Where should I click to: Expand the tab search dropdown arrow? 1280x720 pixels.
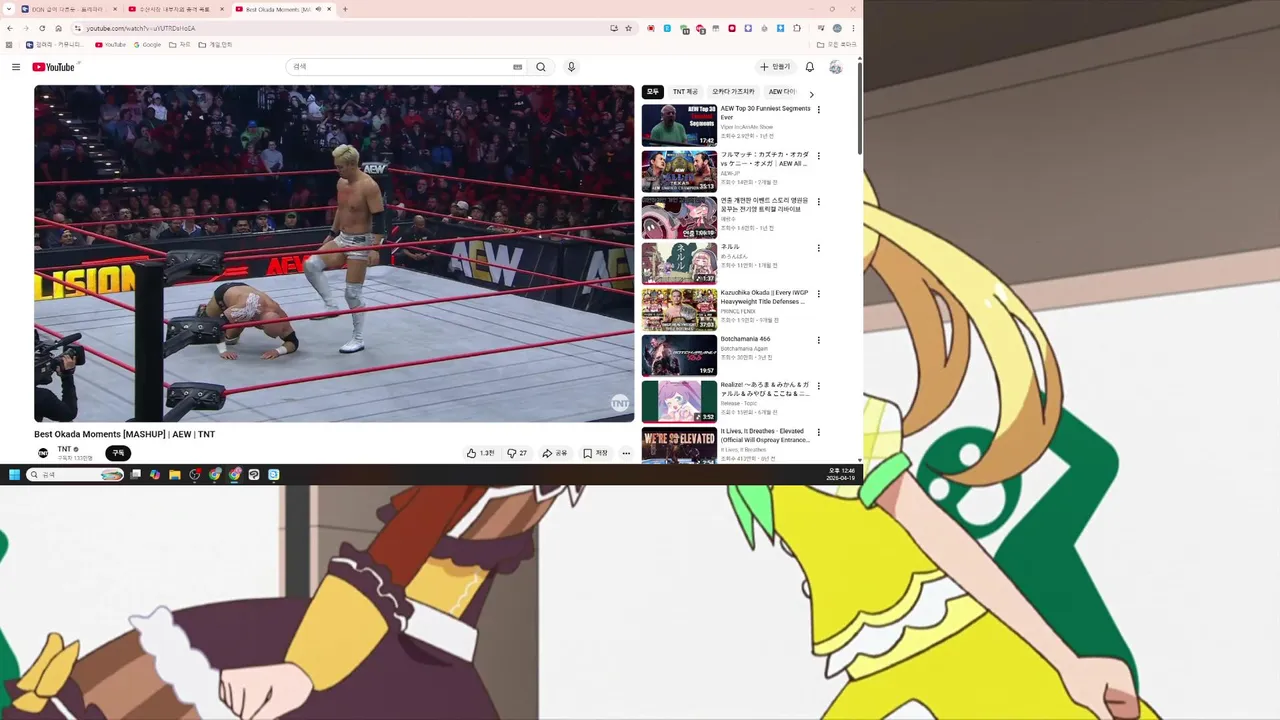point(9,9)
